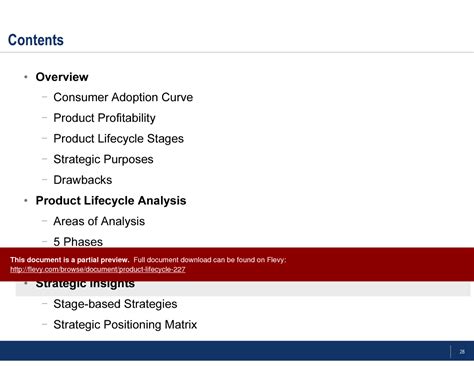
Task: Select the Strategic Positioning Matrix entry
Action: (x=125, y=325)
